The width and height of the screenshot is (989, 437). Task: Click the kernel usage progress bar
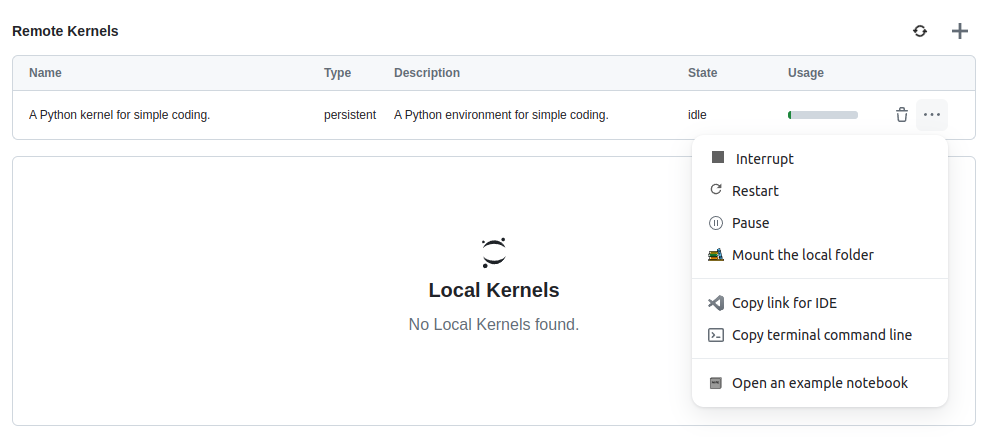pos(822,115)
